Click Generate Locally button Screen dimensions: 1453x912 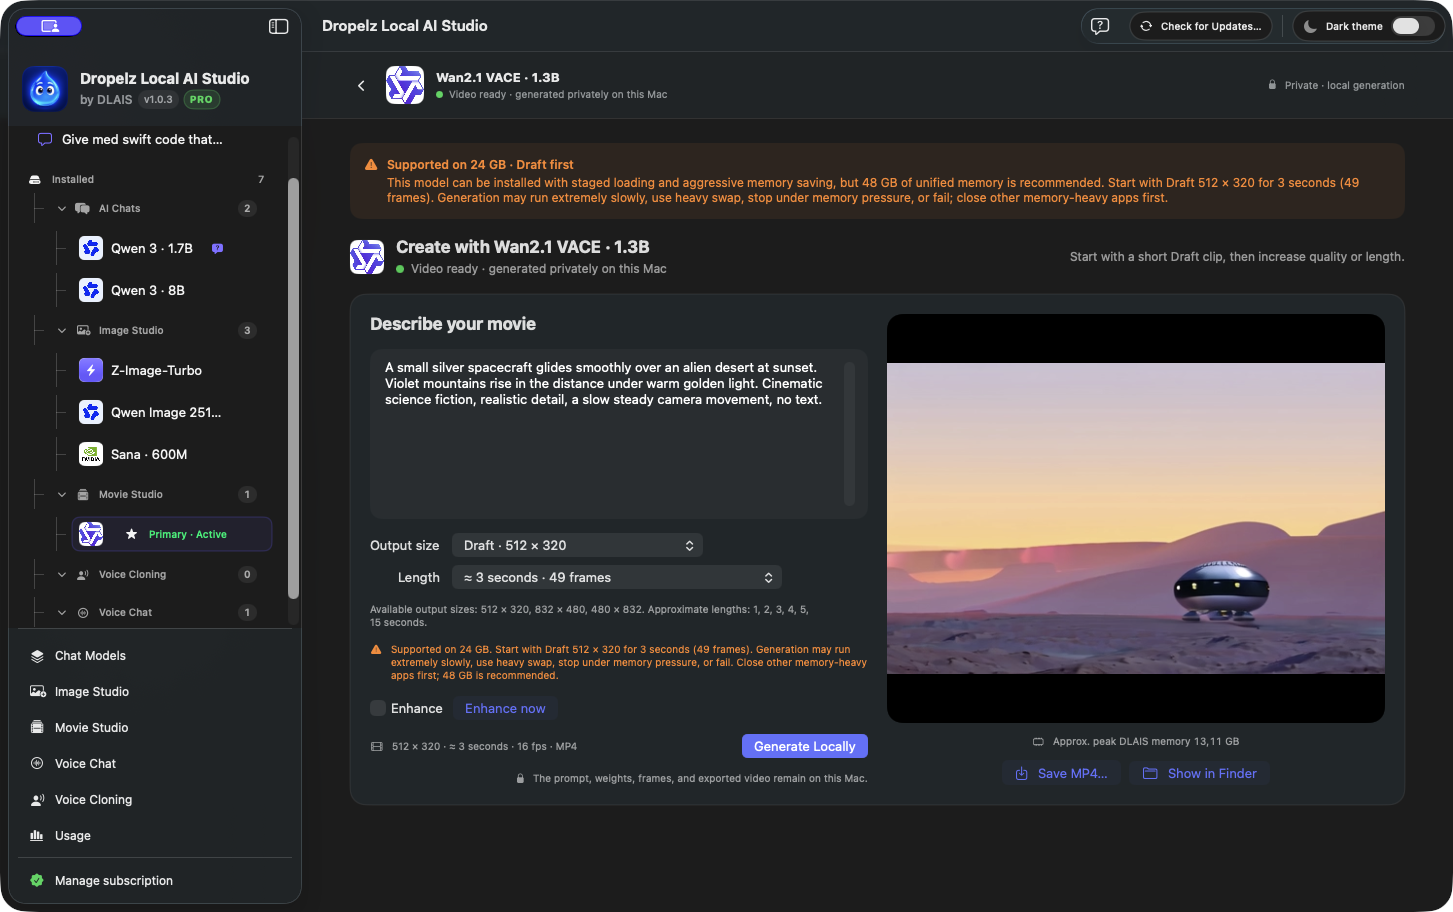805,746
